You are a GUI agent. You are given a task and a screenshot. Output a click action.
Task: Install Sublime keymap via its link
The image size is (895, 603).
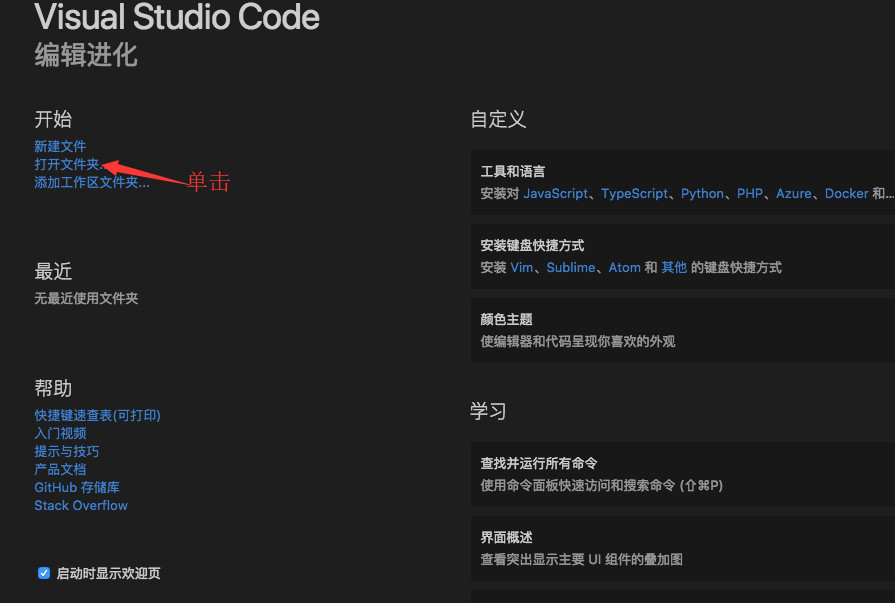point(570,267)
